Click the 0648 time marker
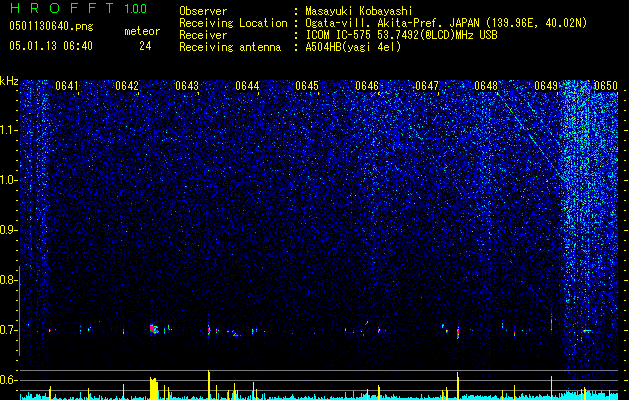 click(486, 86)
